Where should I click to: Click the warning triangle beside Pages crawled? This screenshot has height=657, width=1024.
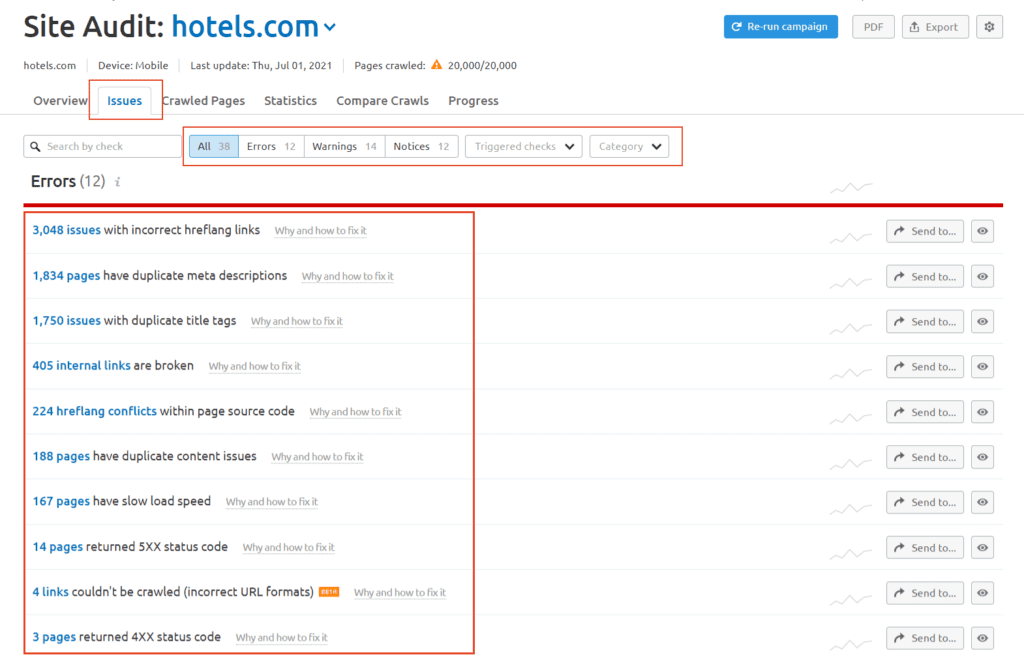436,65
